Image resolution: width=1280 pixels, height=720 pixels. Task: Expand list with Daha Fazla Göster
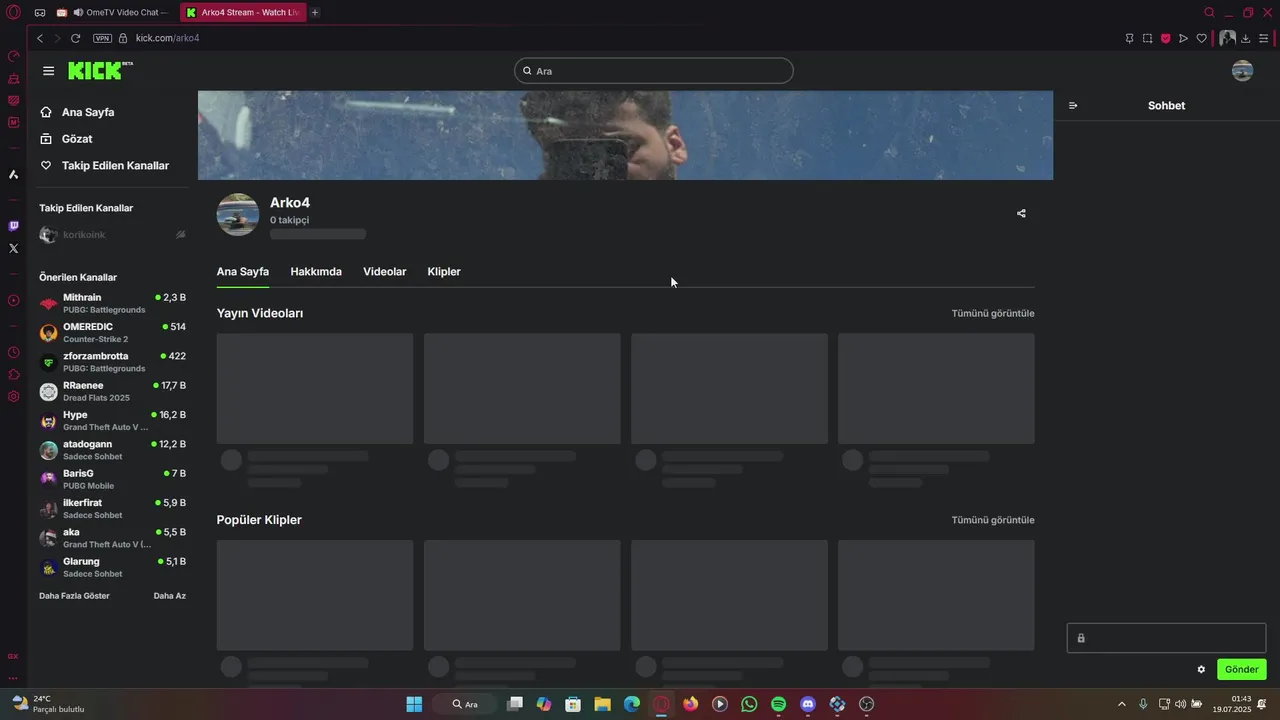74,596
